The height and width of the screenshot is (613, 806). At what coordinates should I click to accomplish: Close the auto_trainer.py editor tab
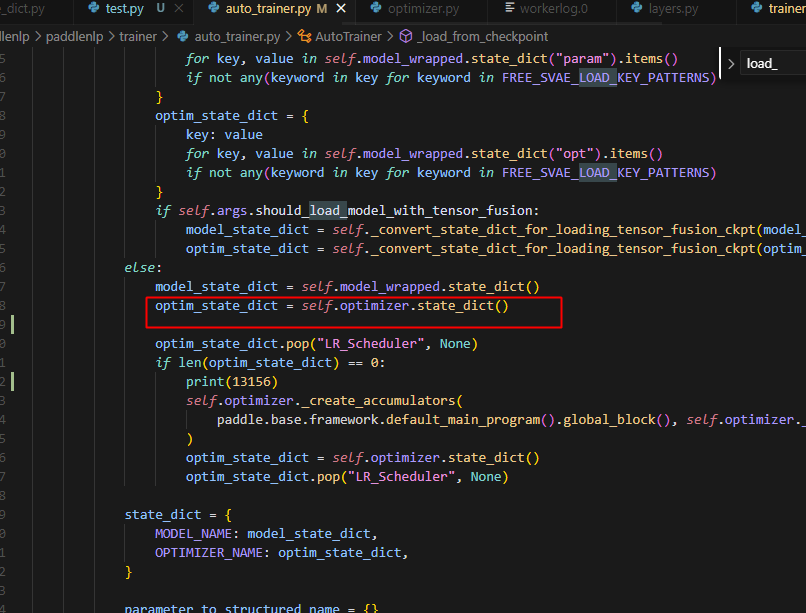(x=339, y=9)
